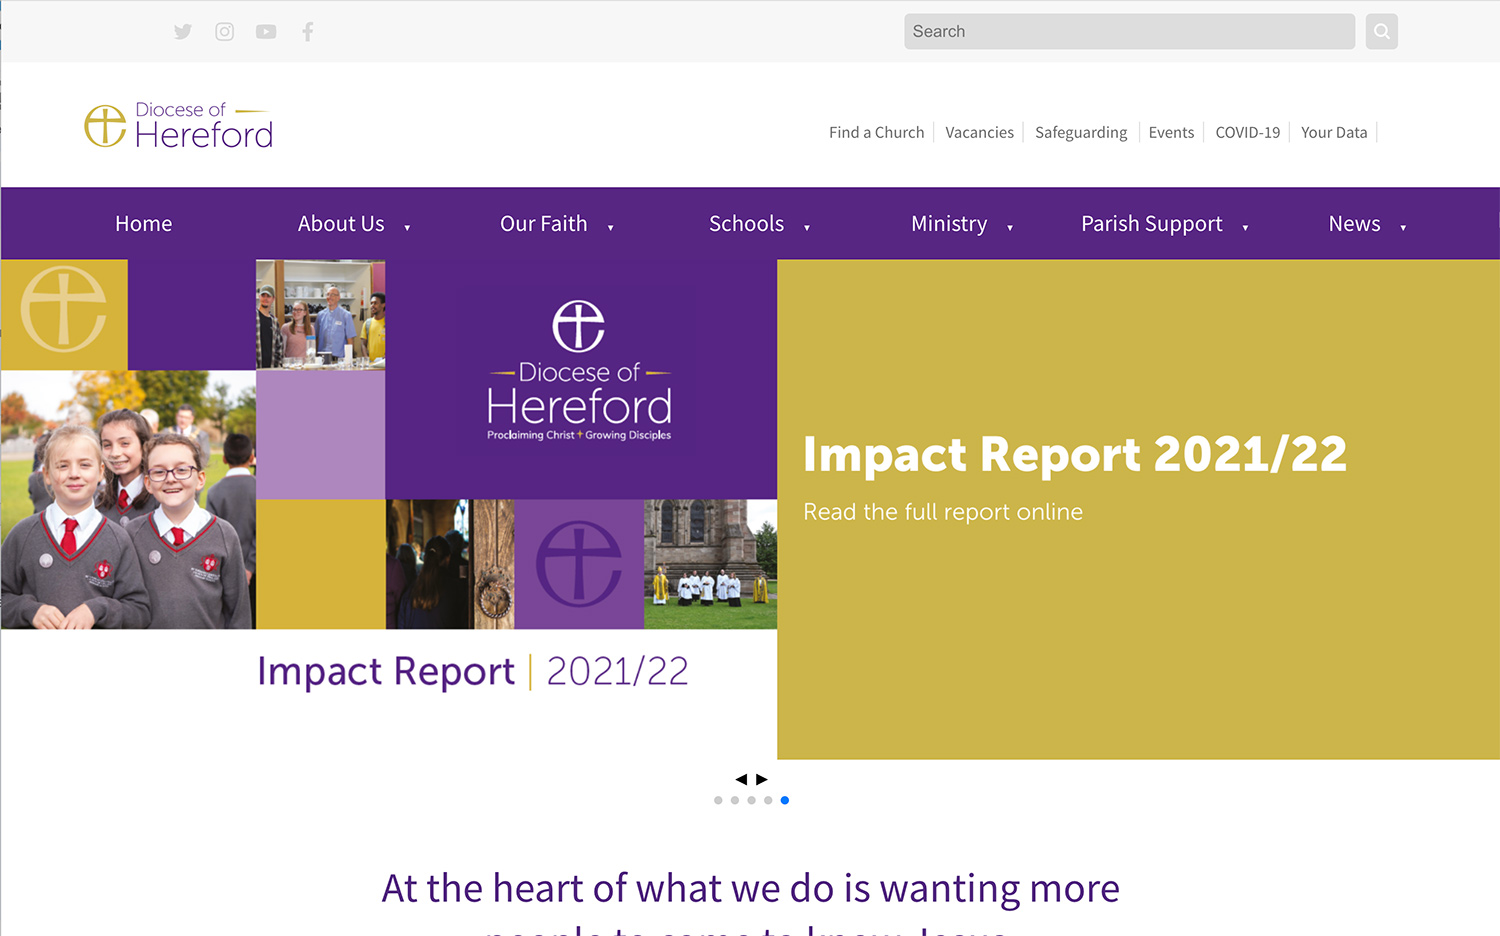Image resolution: width=1500 pixels, height=936 pixels.
Task: Open the About Us menu
Action: tap(341, 224)
